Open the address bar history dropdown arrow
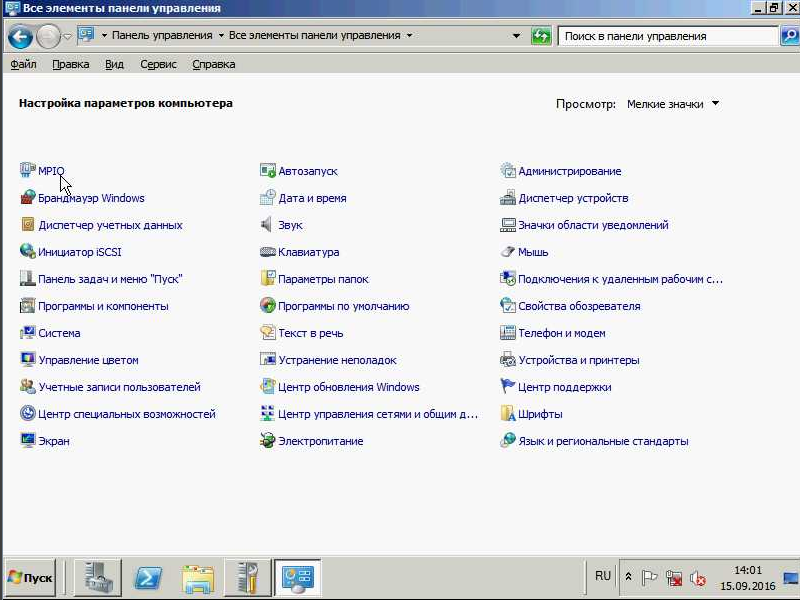Viewport: 800px width, 600px height. tap(516, 36)
